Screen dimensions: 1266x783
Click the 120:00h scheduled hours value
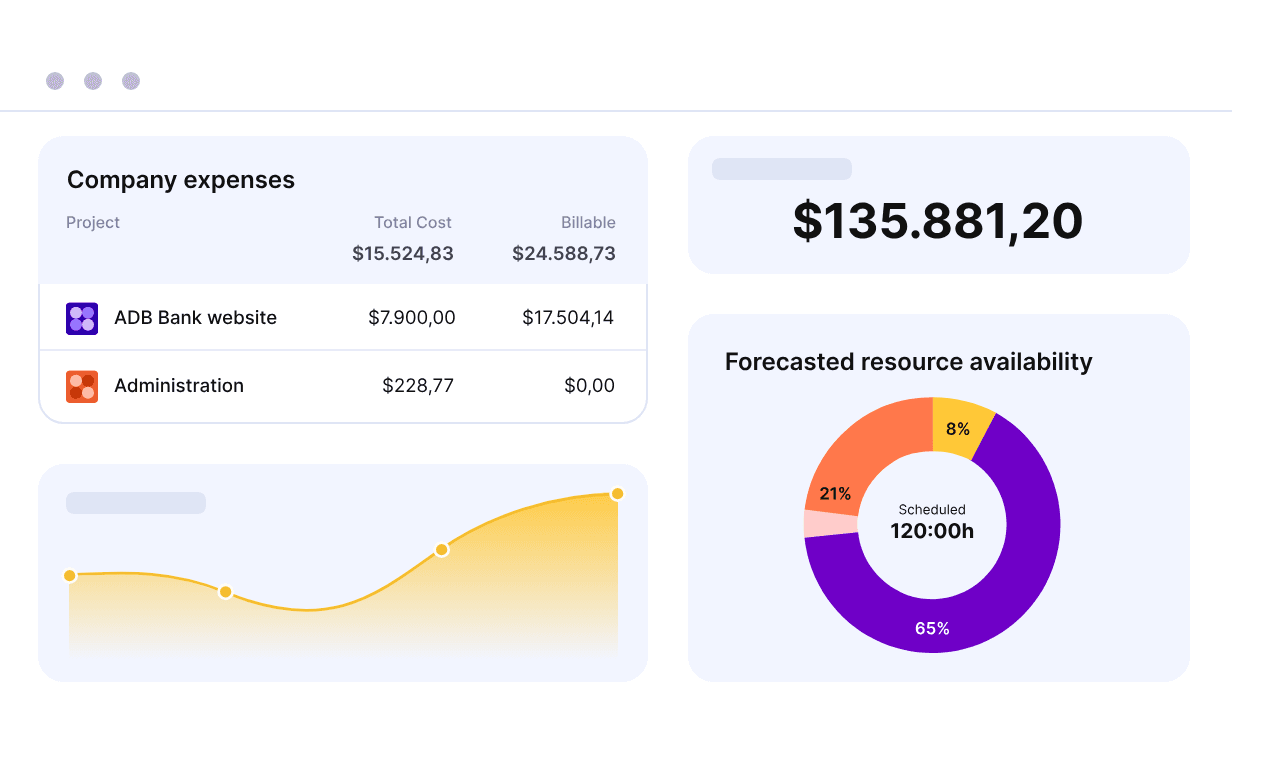(x=932, y=531)
